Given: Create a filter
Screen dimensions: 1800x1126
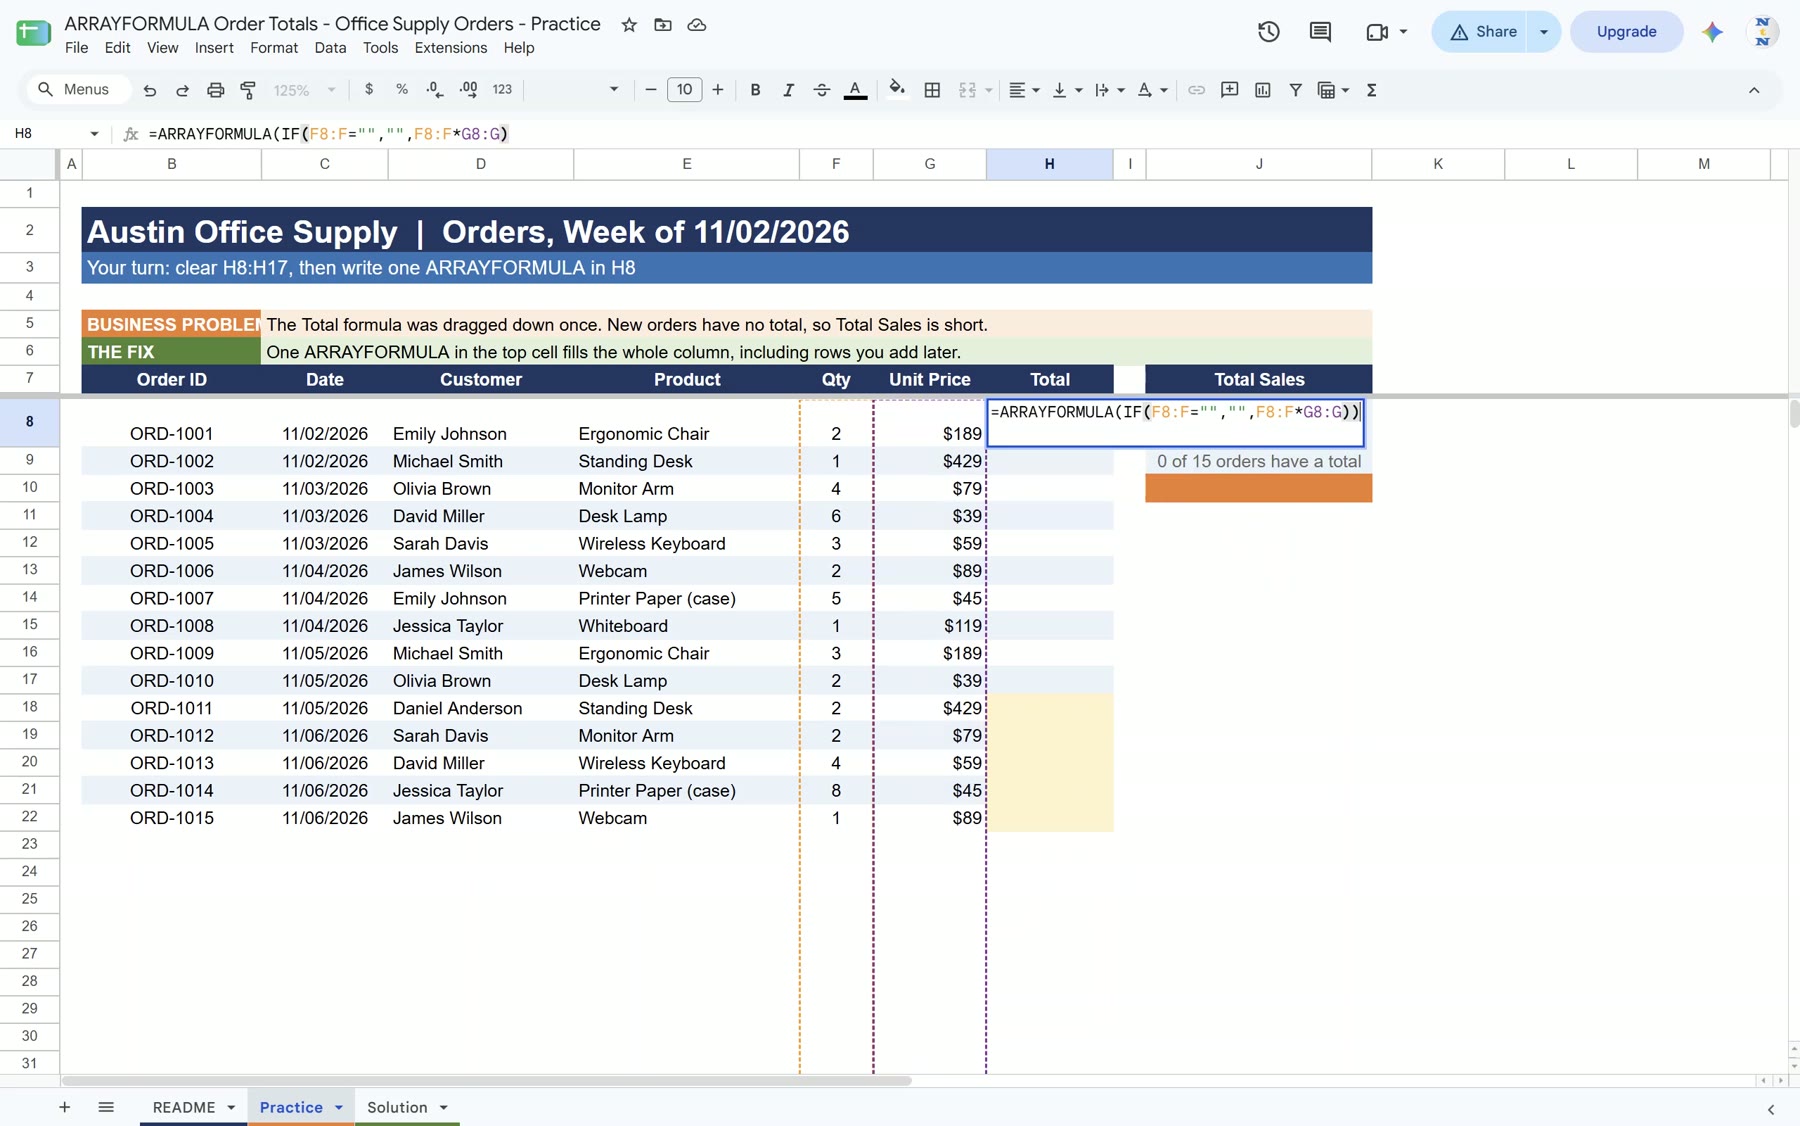Looking at the screenshot, I should click(x=1295, y=90).
